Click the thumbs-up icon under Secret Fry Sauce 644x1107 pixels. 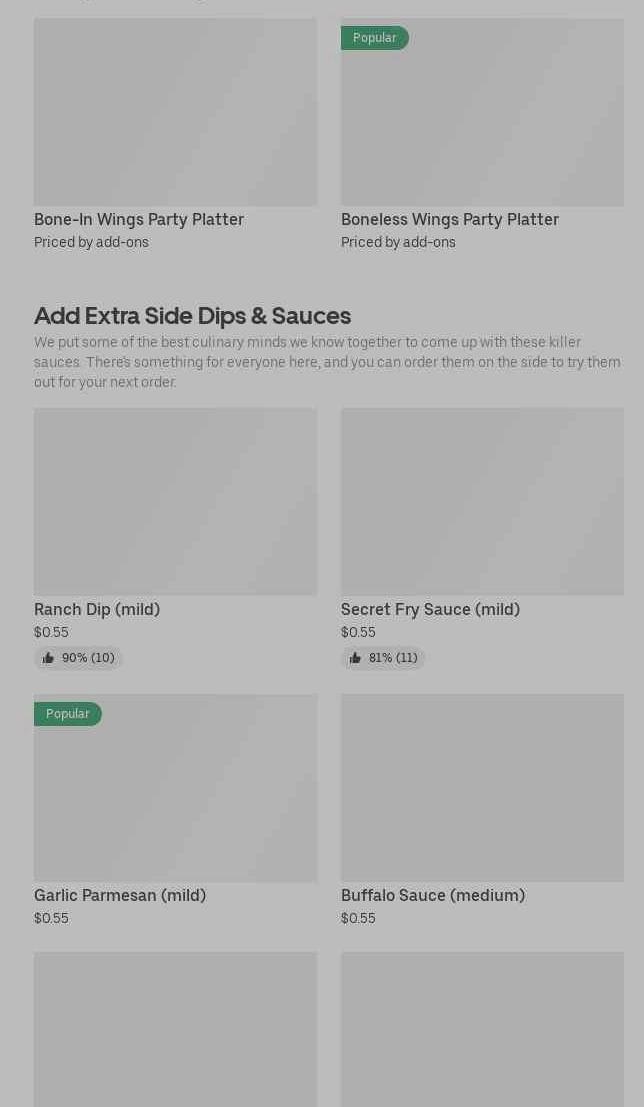point(355,658)
